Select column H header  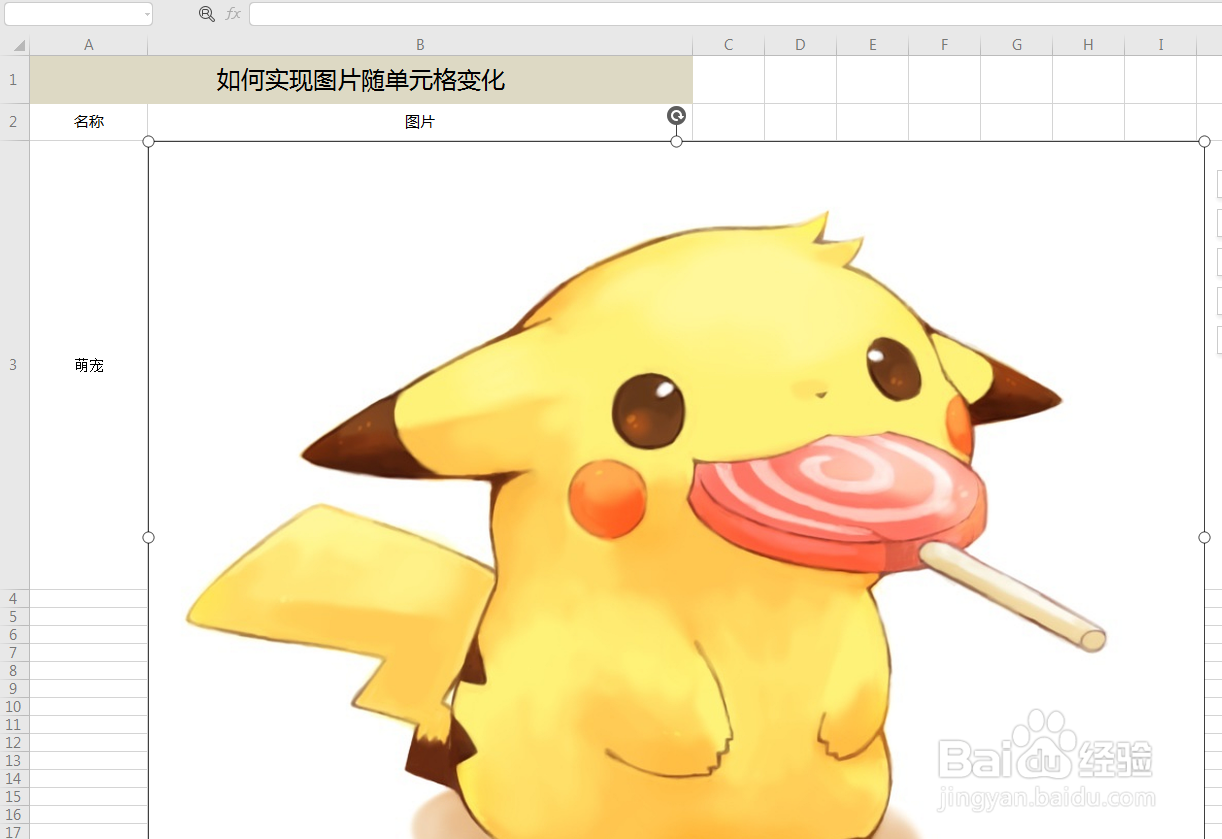click(1088, 45)
